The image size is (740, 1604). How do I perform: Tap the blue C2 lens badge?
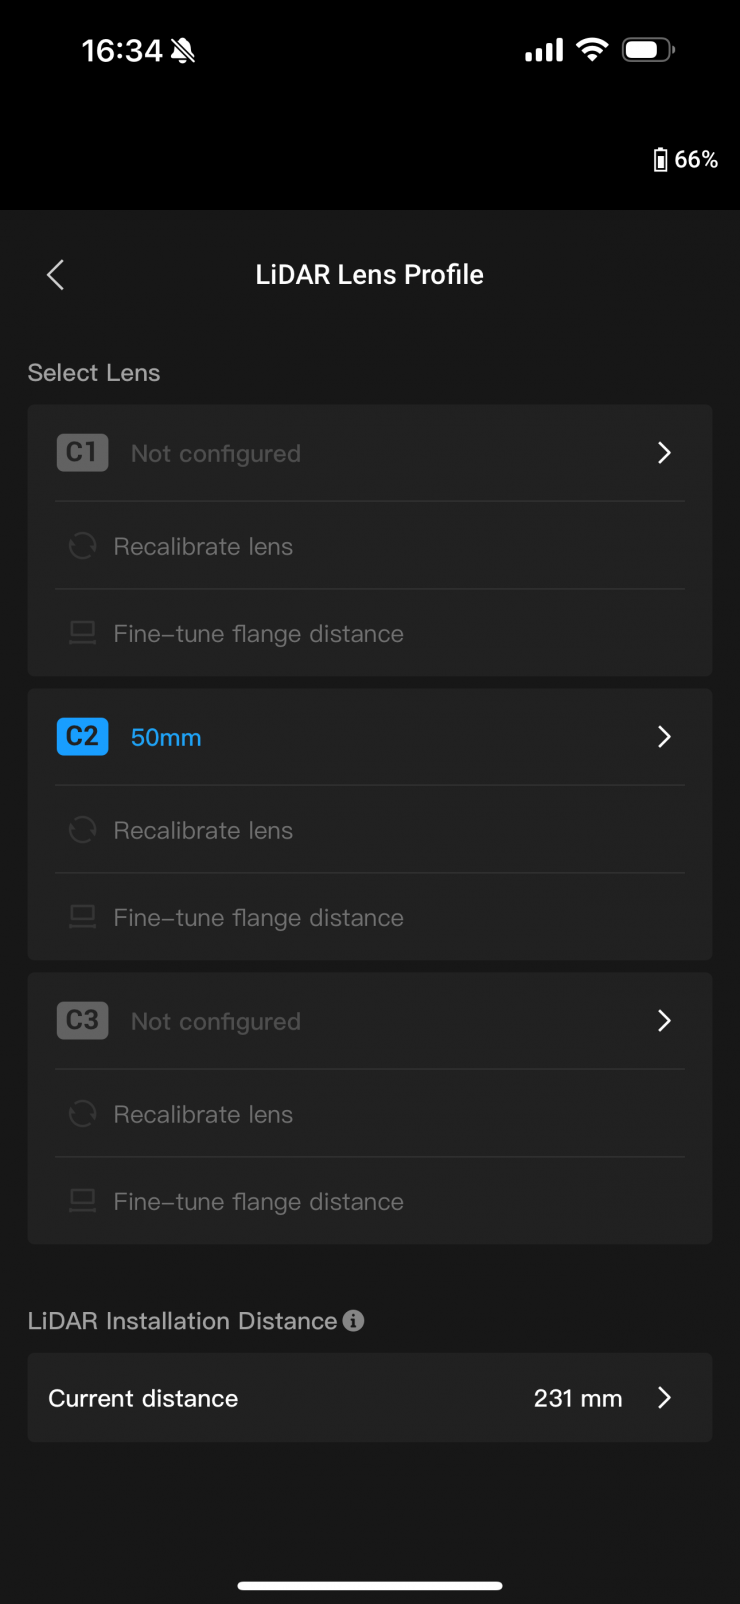point(82,737)
